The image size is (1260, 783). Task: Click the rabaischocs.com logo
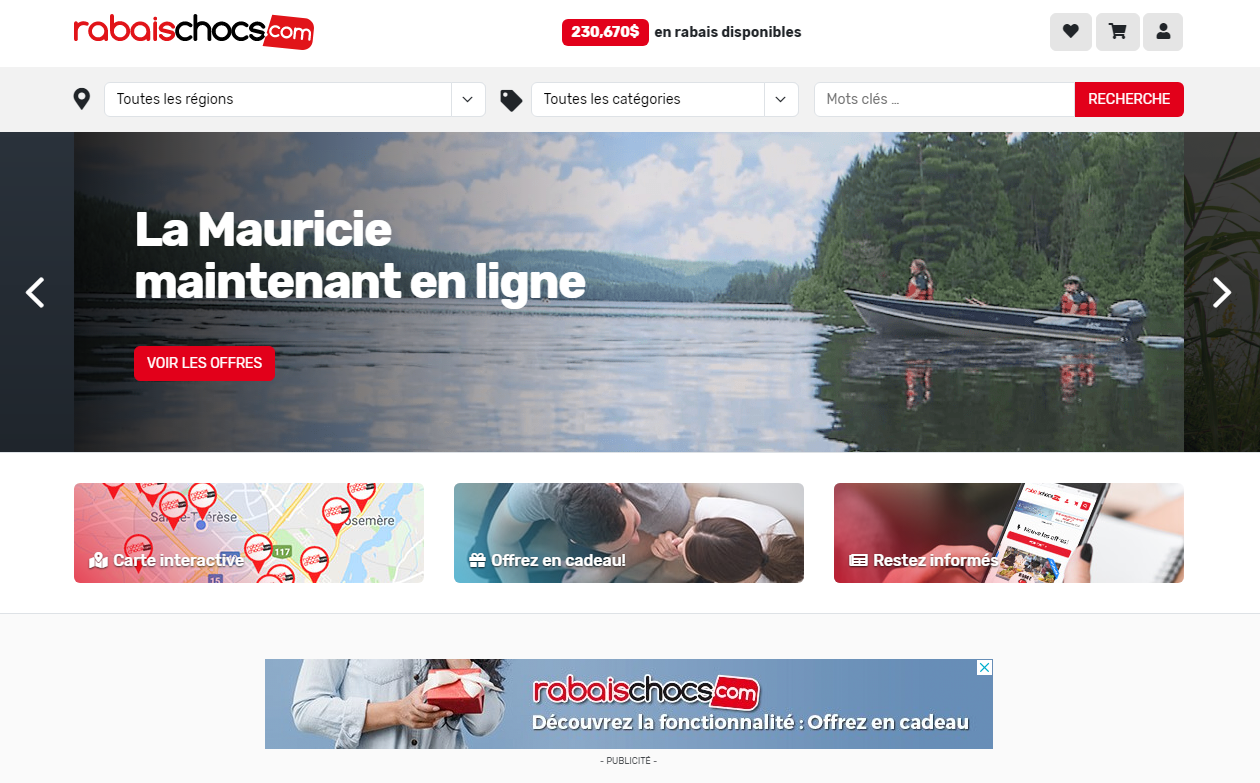click(193, 31)
